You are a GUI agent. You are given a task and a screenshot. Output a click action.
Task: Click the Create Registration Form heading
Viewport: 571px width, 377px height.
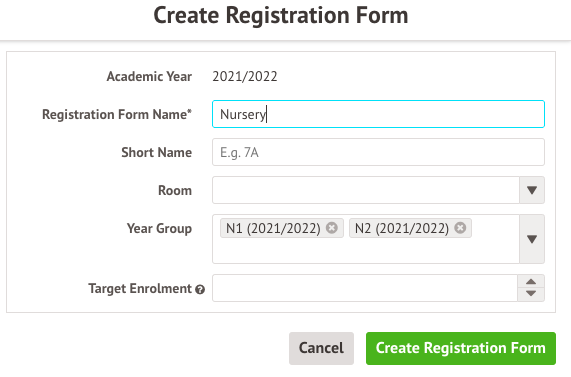pos(281,15)
